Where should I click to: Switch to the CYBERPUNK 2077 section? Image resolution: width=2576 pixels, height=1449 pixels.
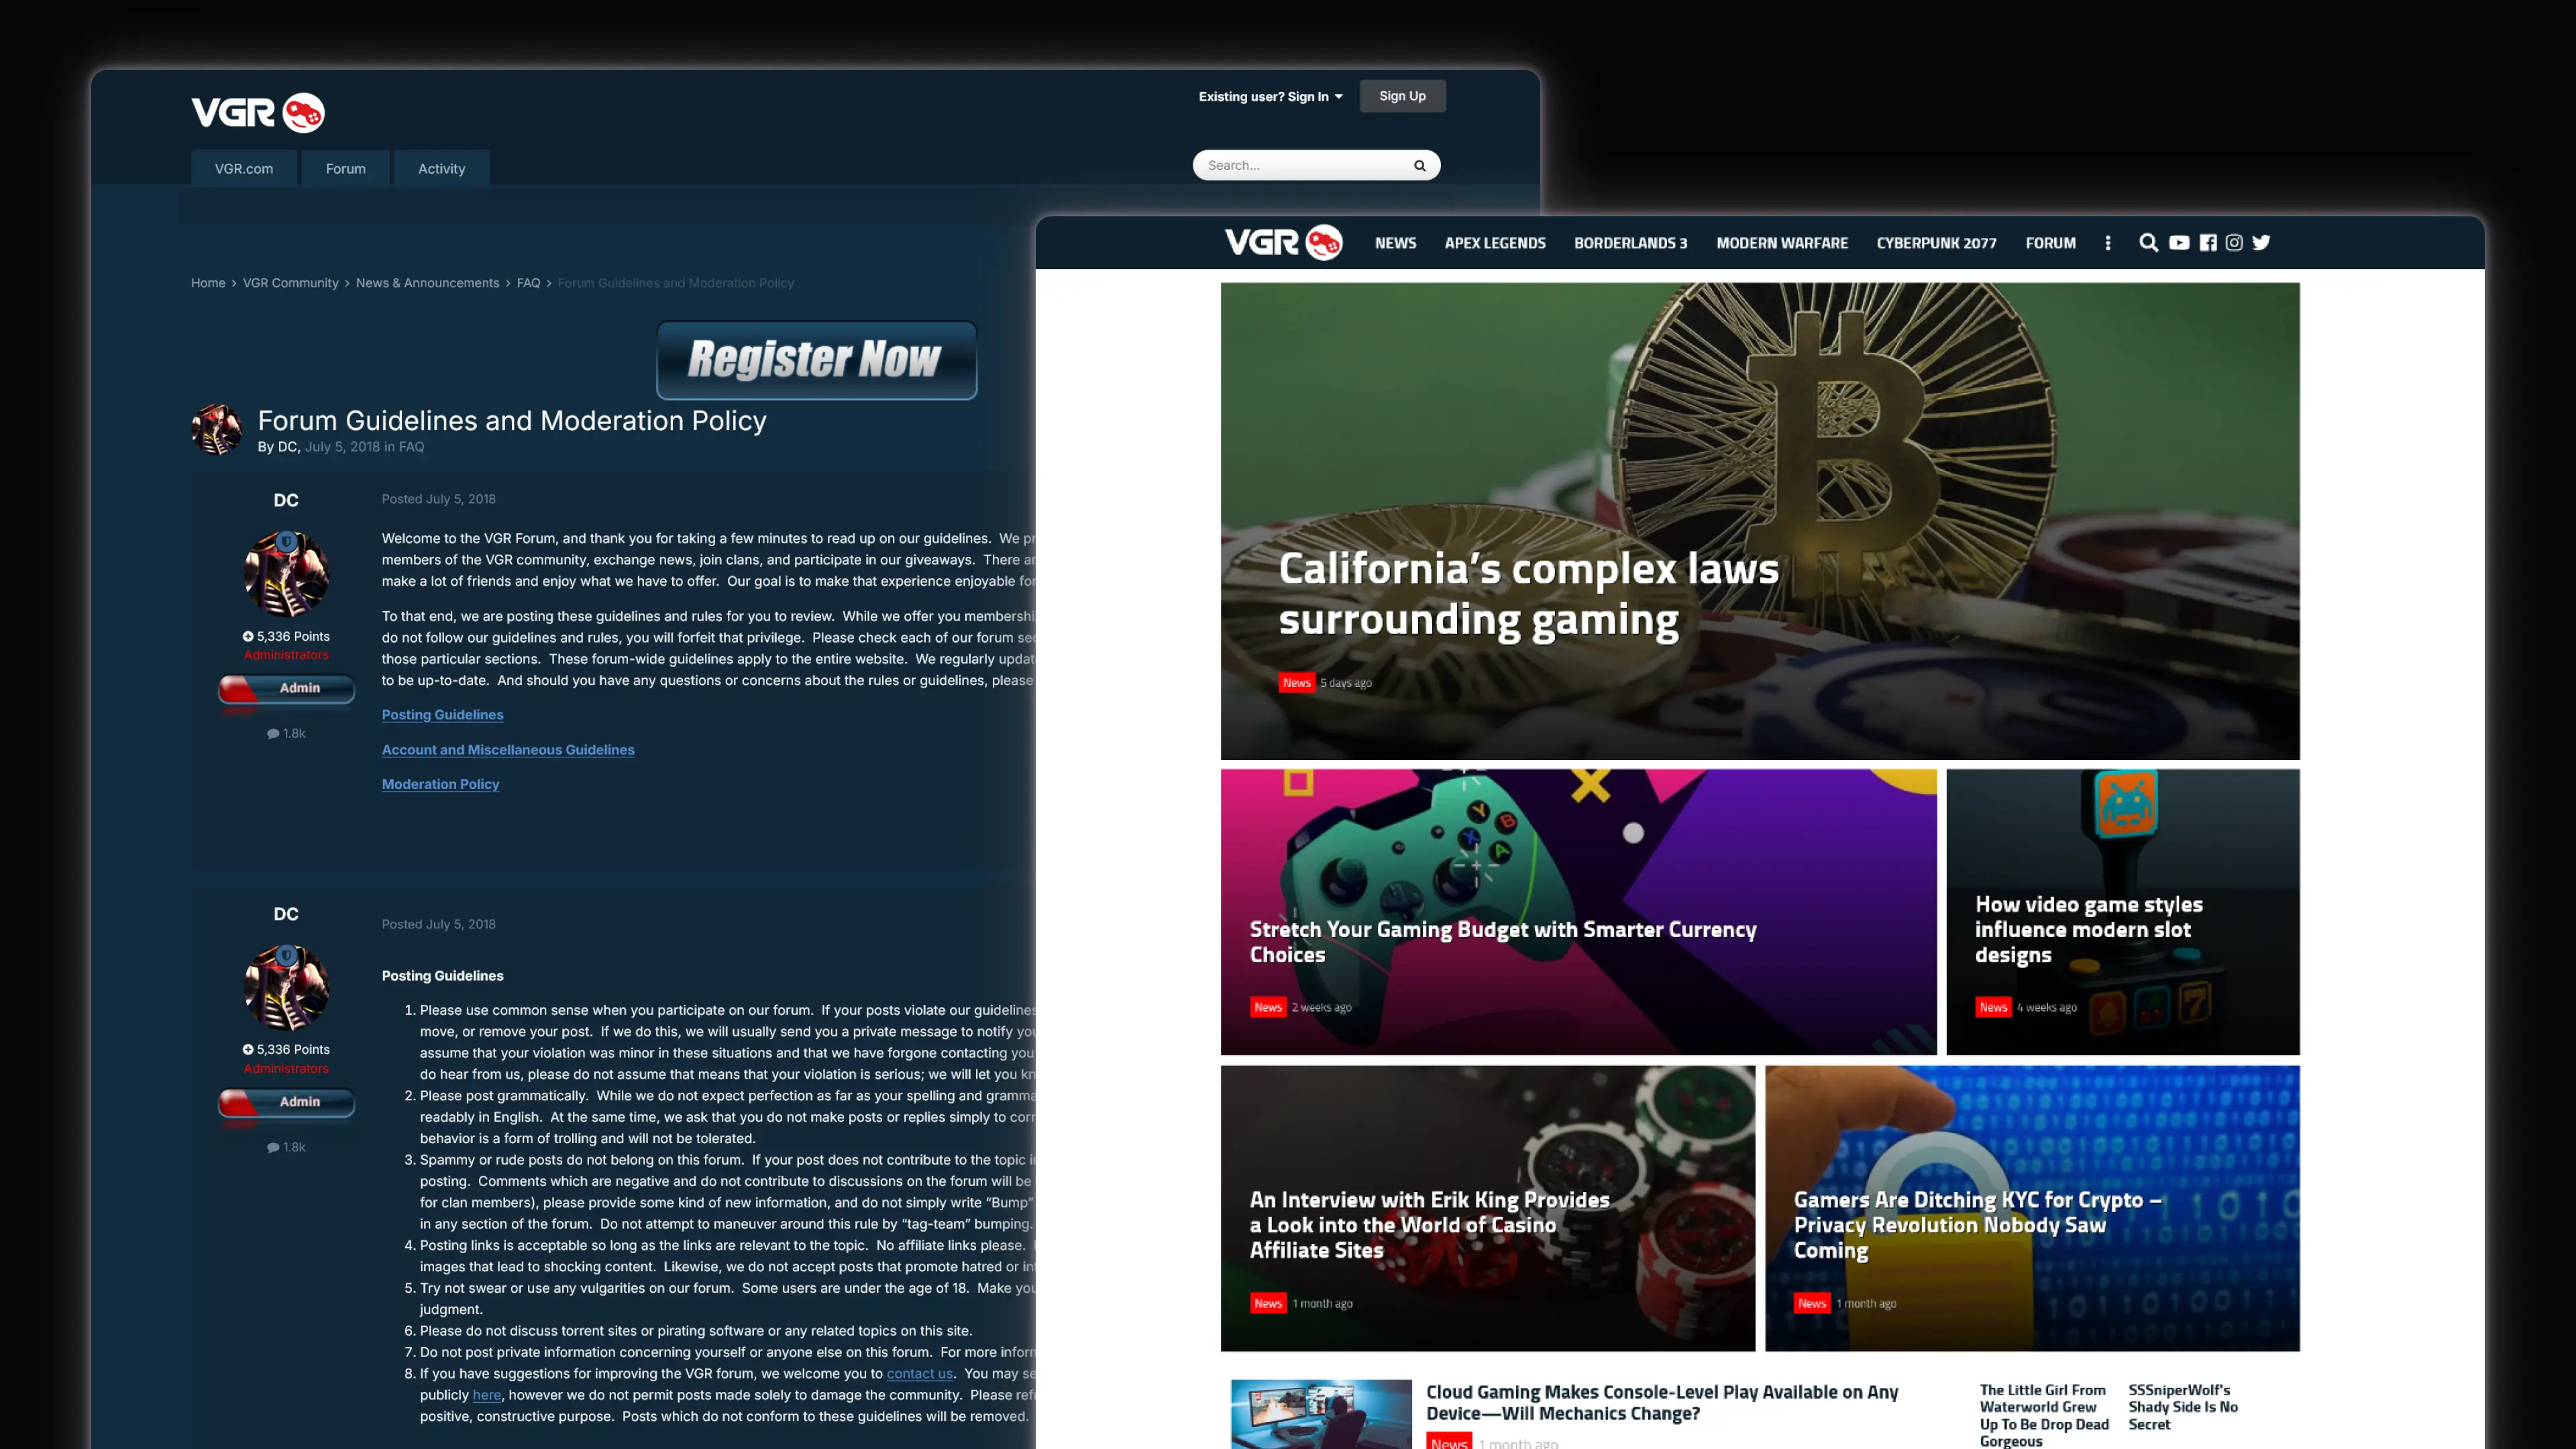[x=1936, y=242]
